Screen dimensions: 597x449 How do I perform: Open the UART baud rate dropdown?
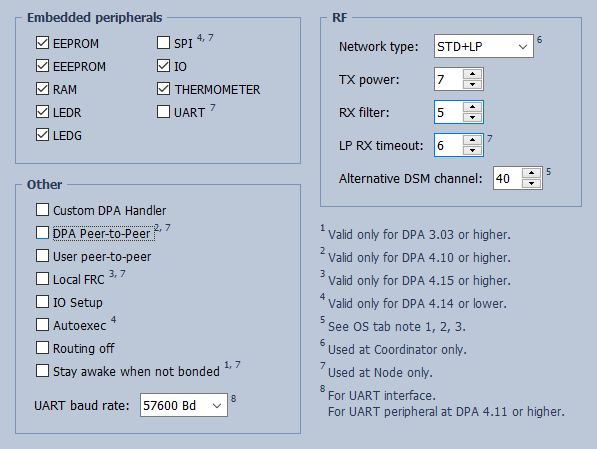[184, 405]
